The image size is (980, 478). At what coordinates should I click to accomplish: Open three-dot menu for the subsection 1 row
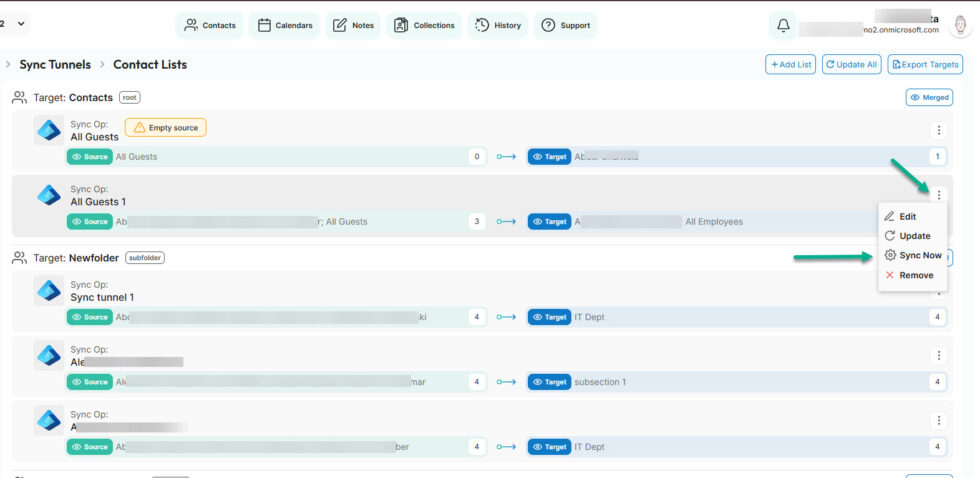938,356
